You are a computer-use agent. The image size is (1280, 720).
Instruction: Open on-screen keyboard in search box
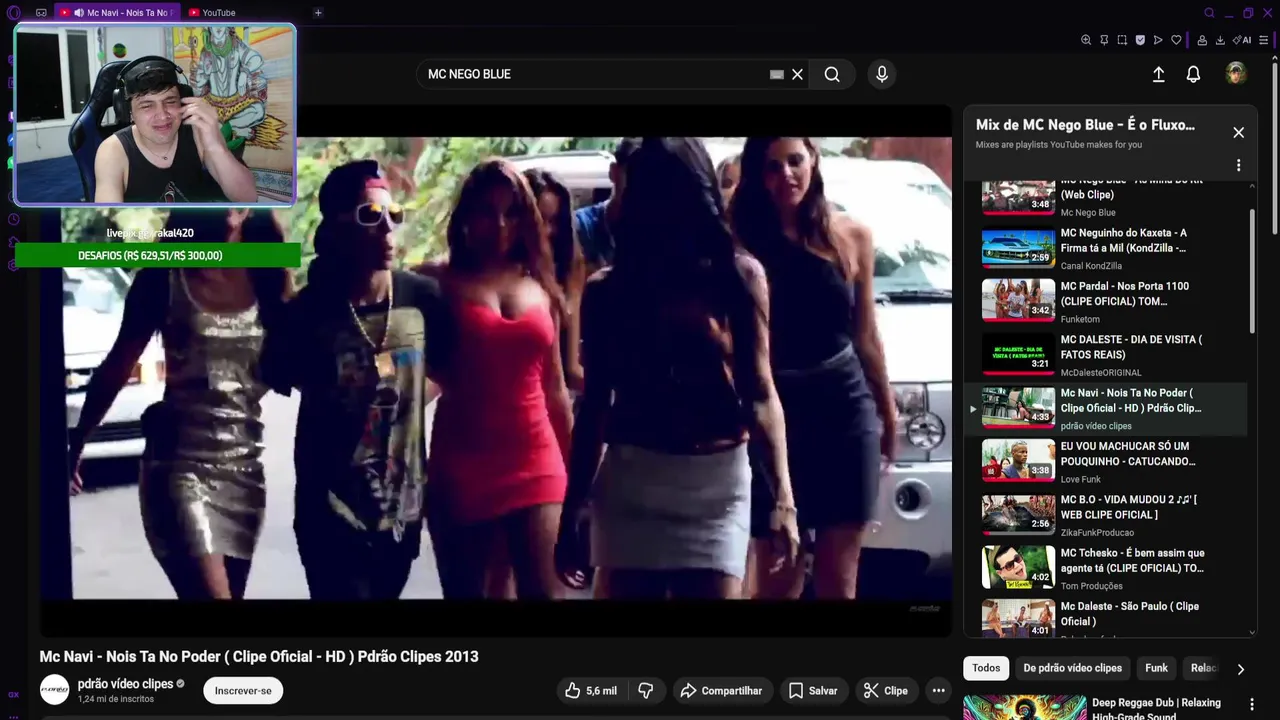pos(776,74)
